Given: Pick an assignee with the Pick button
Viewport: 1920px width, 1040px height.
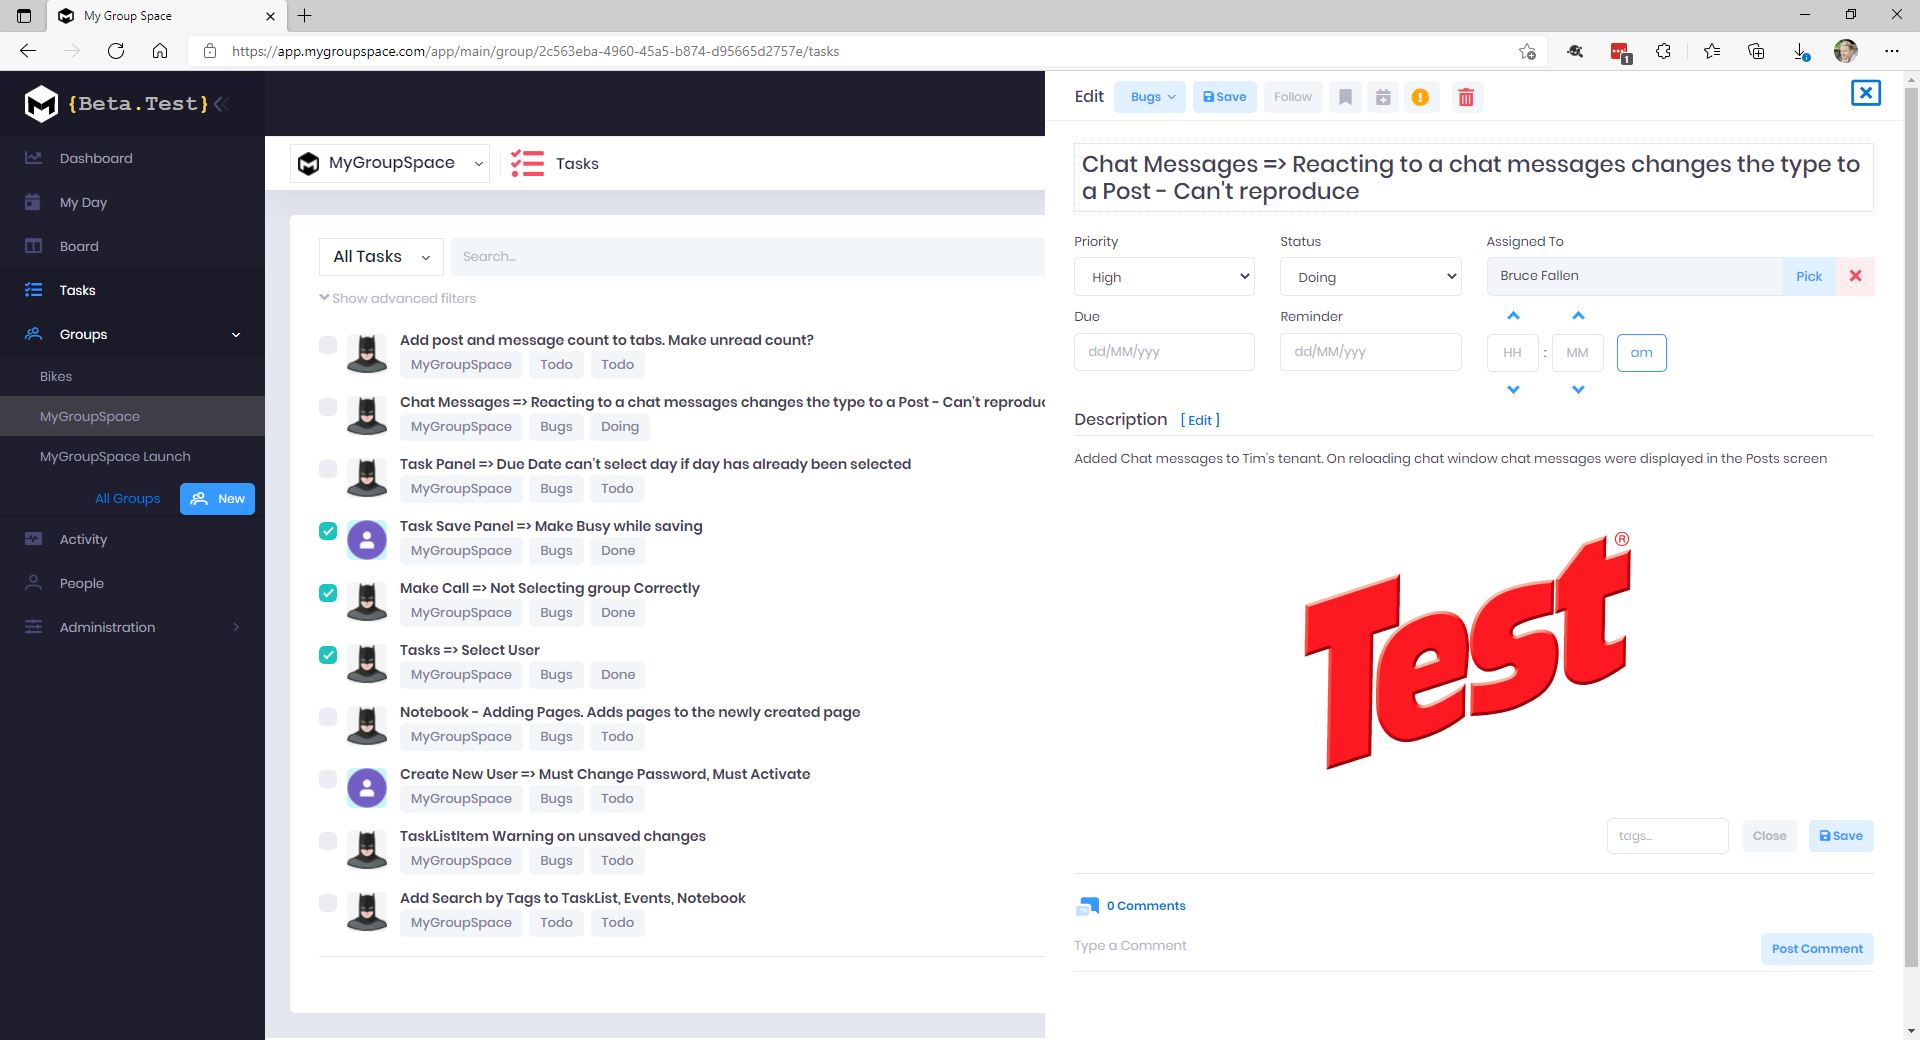Looking at the screenshot, I should pos(1809,276).
